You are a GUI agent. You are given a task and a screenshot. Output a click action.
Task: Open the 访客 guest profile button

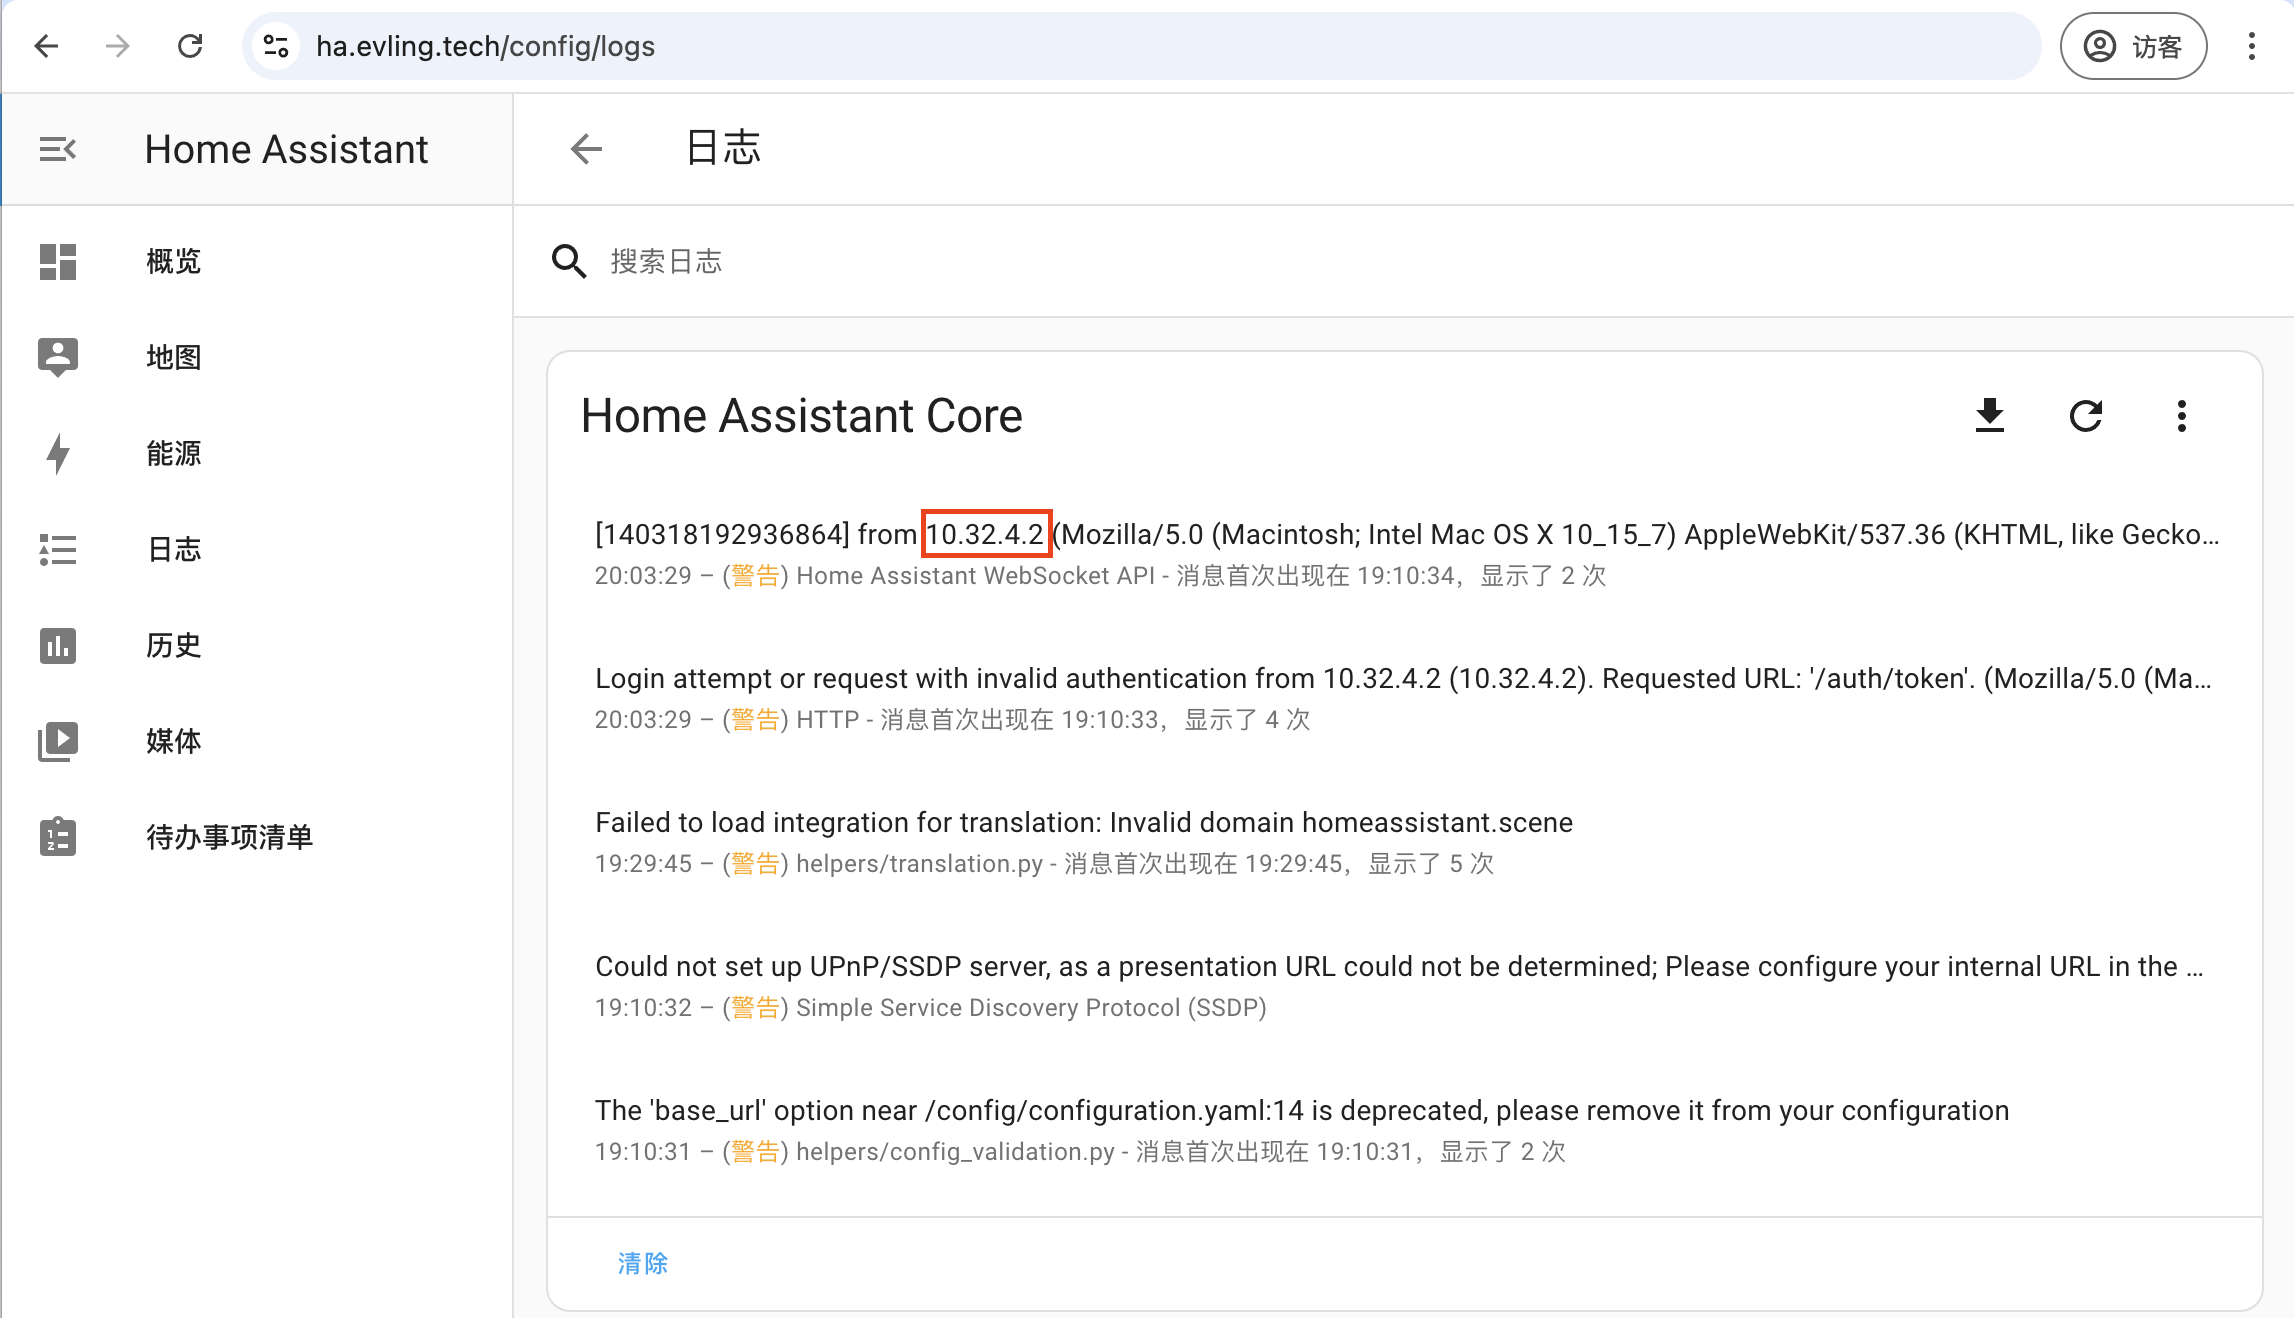(2133, 46)
